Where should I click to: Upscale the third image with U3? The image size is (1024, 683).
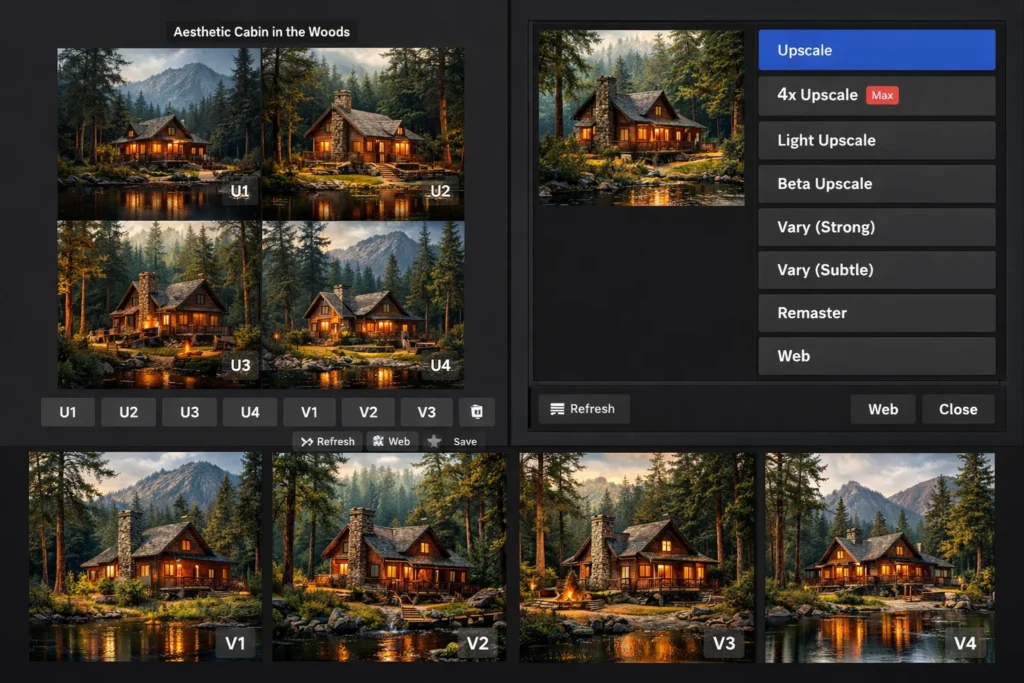(188, 411)
